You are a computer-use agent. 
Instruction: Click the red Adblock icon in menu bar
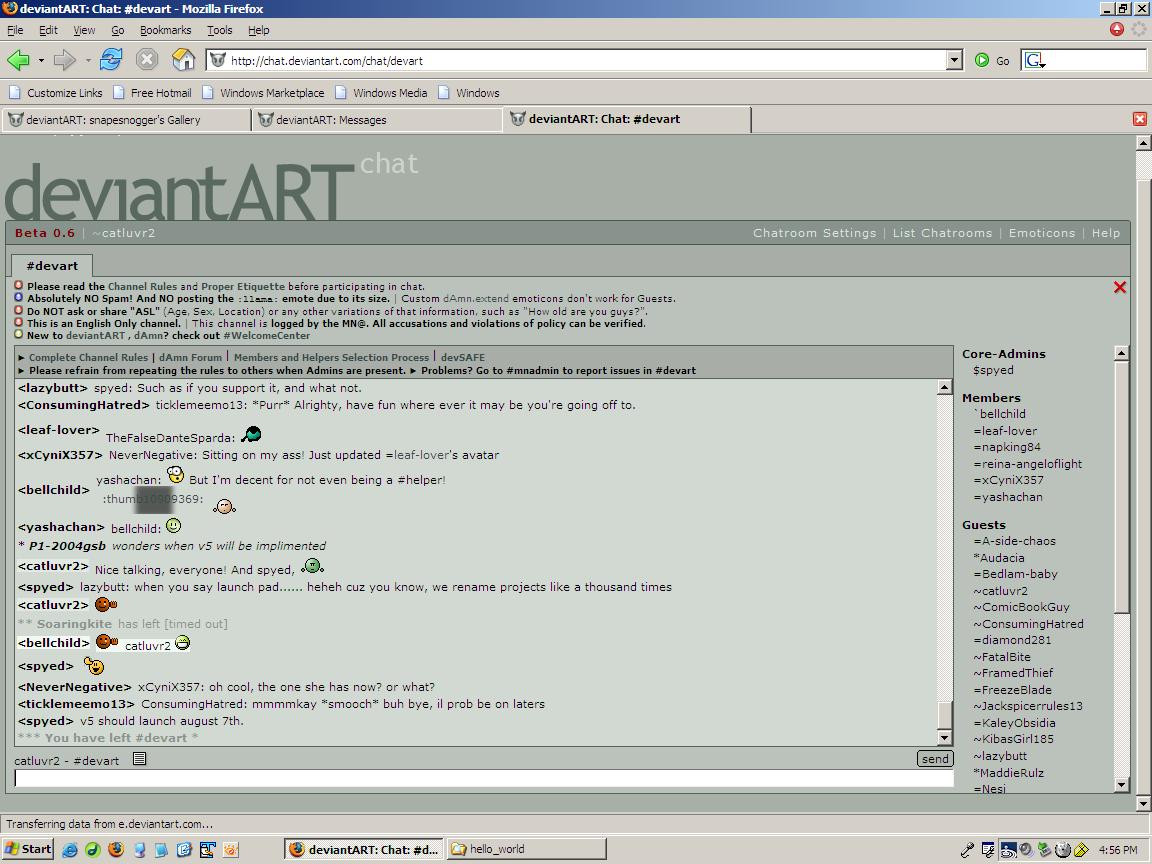(1117, 29)
